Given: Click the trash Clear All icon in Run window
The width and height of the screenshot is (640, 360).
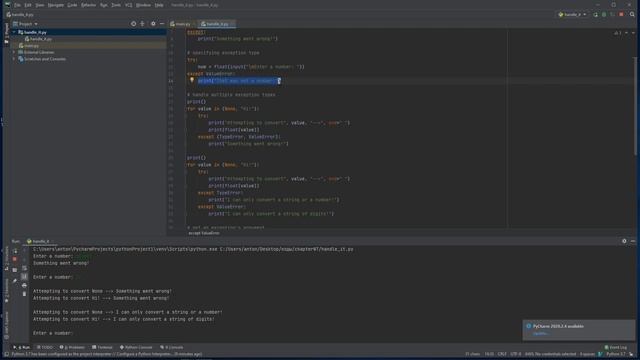Looking at the screenshot, I should (24, 294).
